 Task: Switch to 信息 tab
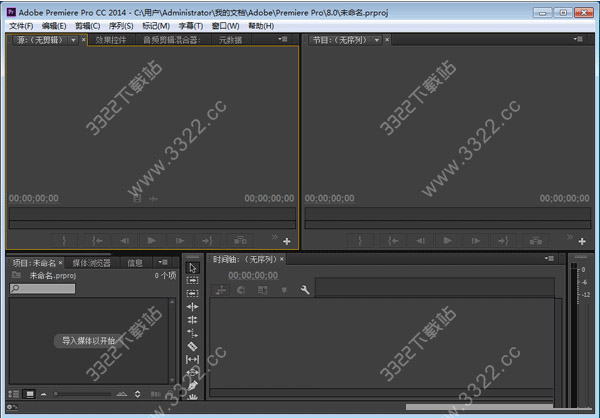[135, 263]
